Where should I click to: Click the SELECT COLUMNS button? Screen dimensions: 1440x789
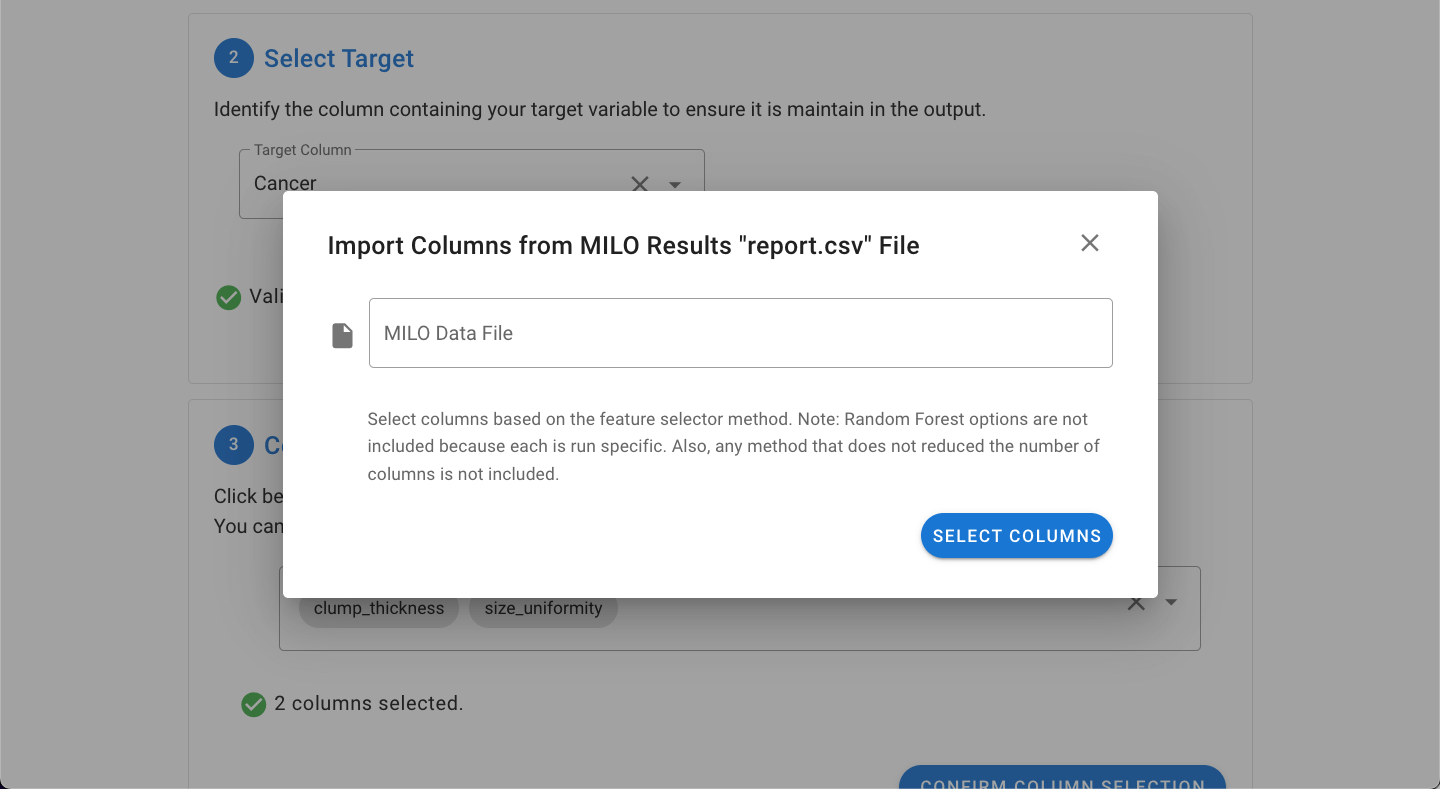coord(1016,536)
